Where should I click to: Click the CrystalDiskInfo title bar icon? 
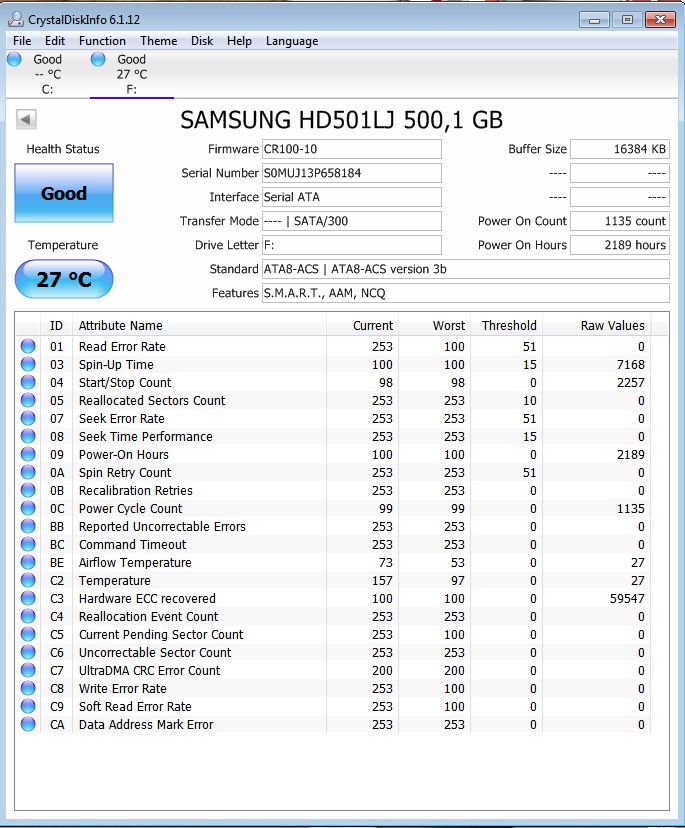16,20
